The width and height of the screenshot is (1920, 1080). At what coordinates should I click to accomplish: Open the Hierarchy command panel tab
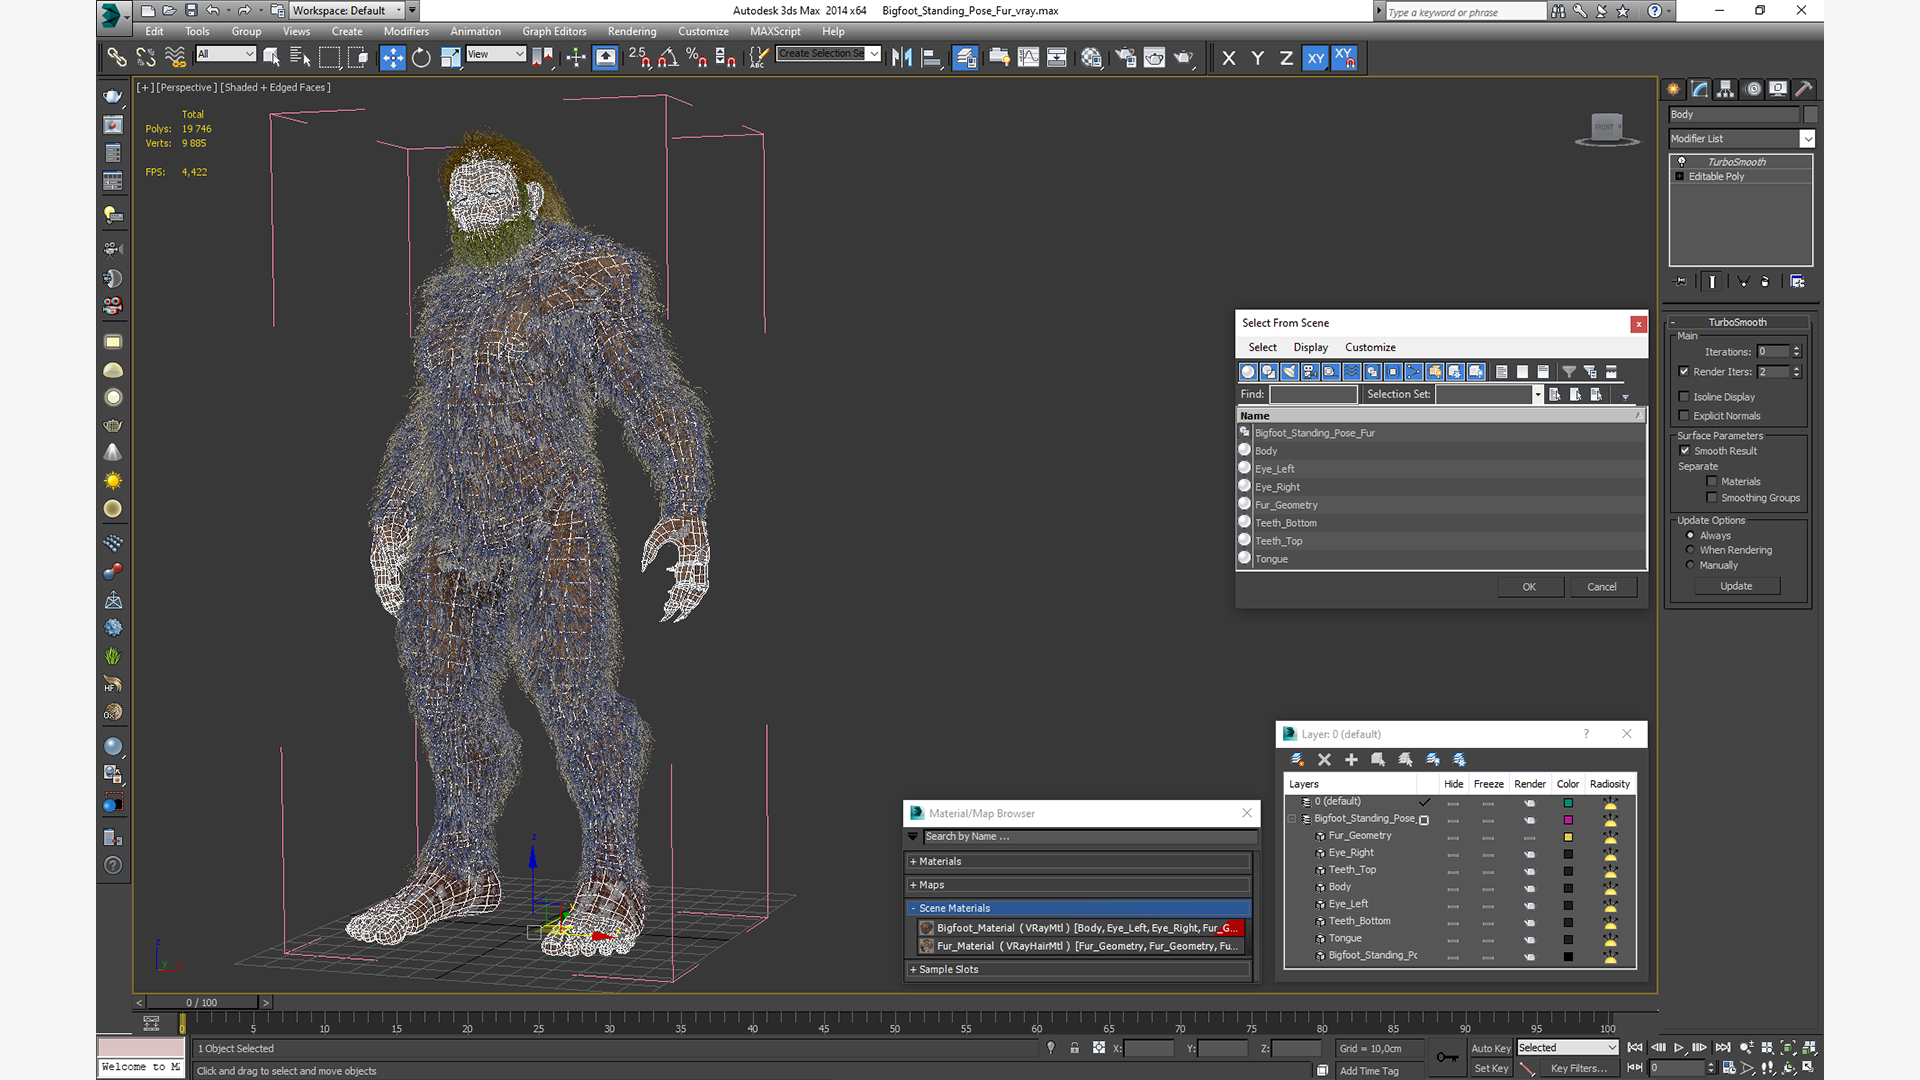1725,89
